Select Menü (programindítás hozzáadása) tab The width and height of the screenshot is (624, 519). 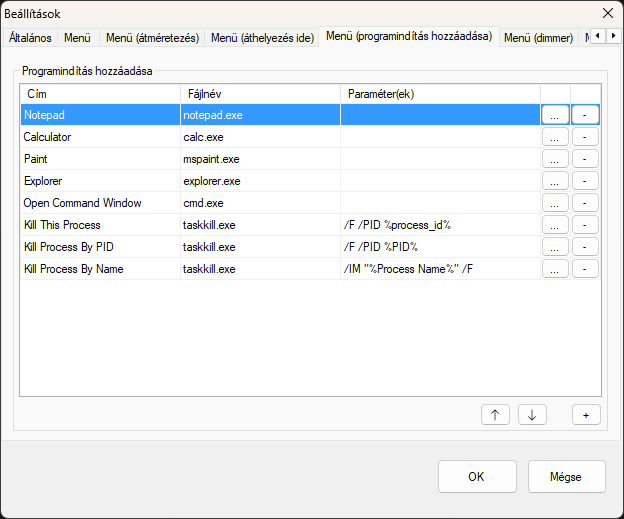click(x=409, y=37)
